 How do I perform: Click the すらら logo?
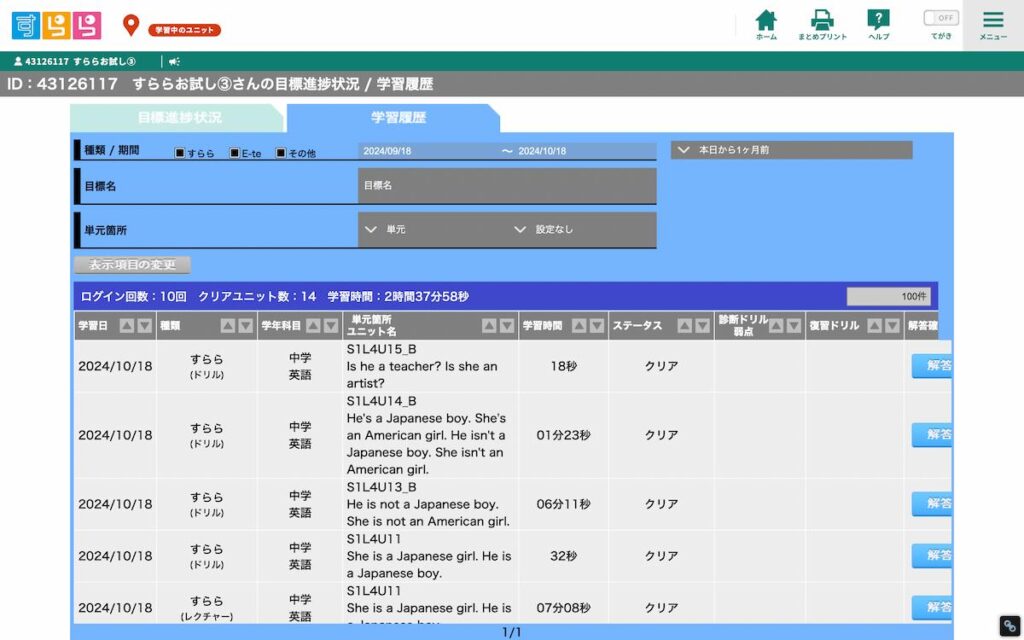(56, 25)
